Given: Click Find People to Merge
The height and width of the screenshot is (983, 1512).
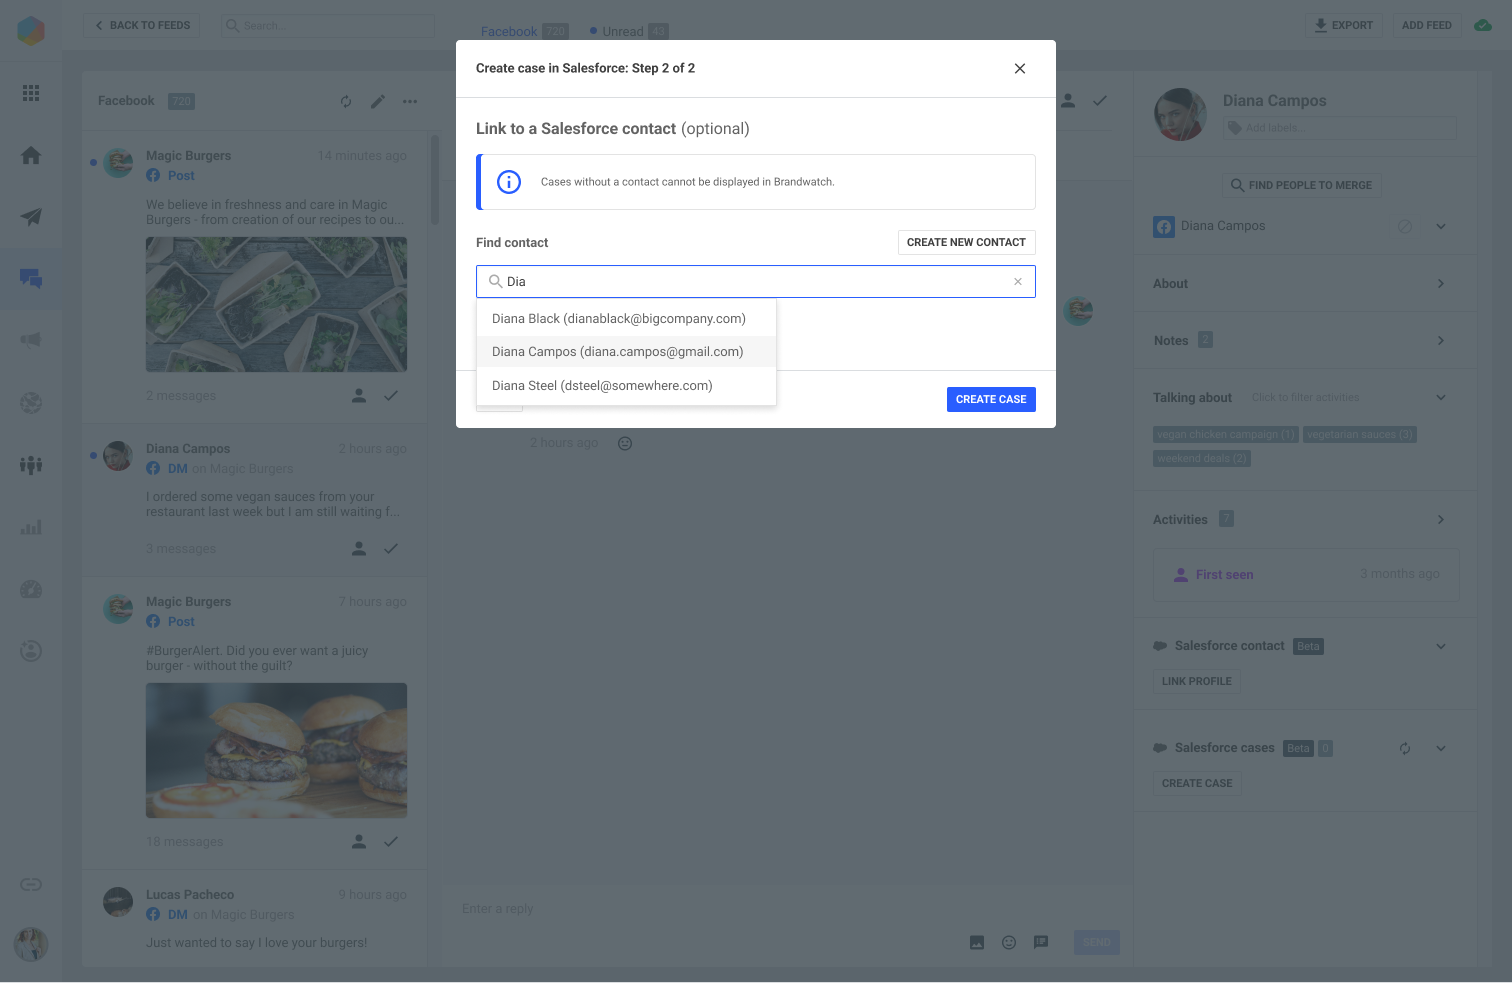Looking at the screenshot, I should [x=1301, y=185].
